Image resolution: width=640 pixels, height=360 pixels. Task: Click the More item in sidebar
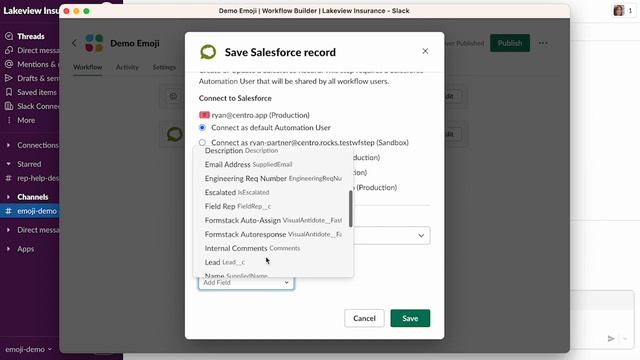[x=26, y=120]
